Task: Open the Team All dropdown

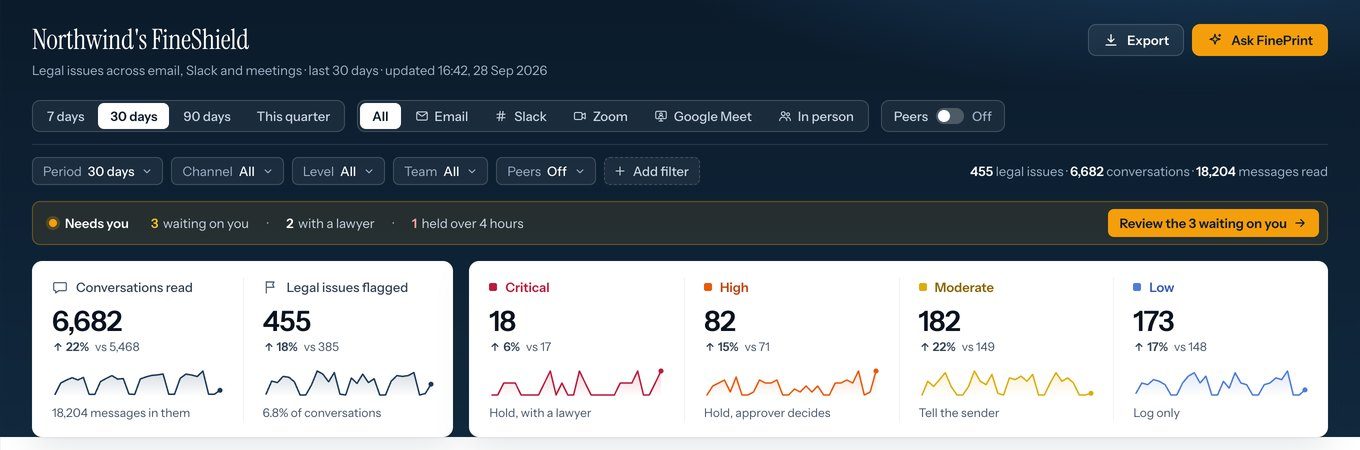Action: [x=441, y=171]
